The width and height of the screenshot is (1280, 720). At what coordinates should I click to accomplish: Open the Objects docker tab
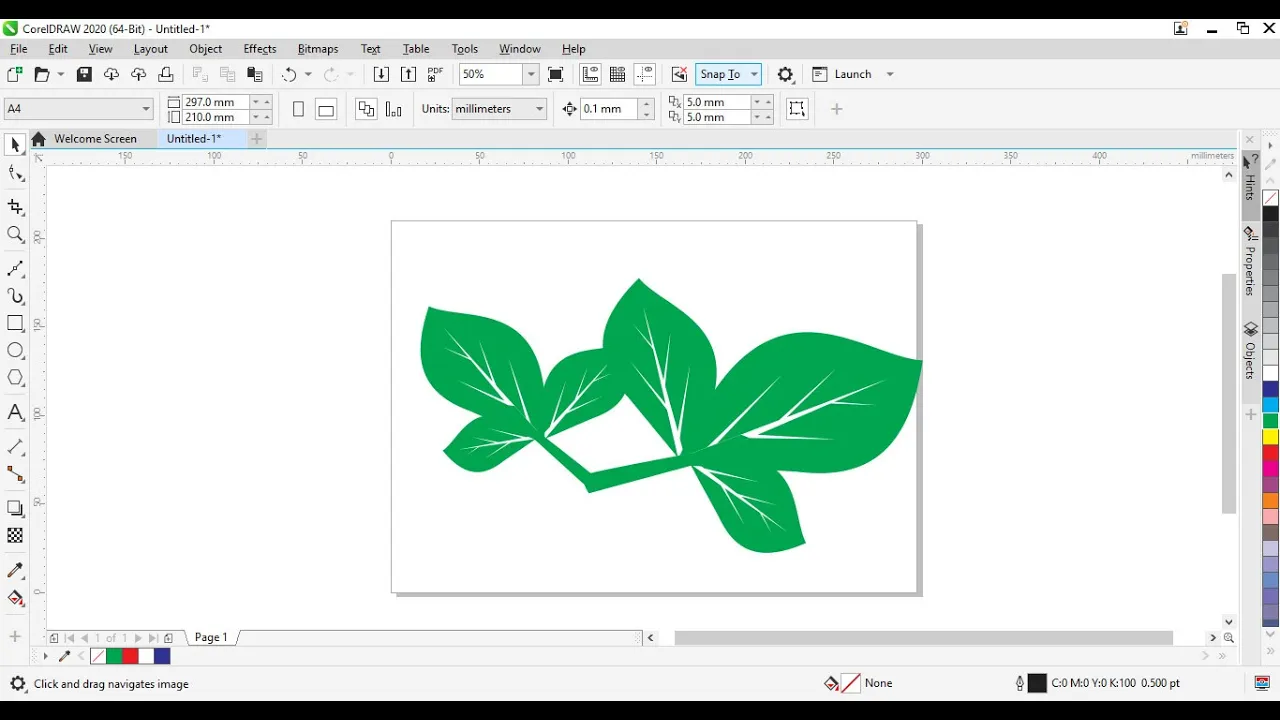click(x=1250, y=351)
